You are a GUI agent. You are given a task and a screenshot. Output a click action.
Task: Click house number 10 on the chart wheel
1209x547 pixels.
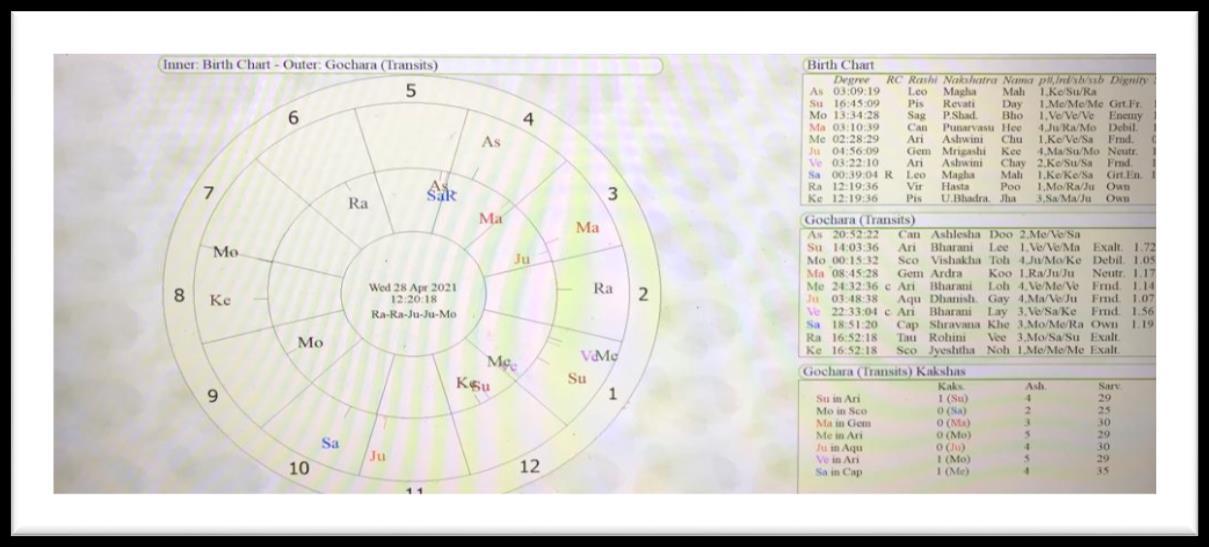point(299,468)
